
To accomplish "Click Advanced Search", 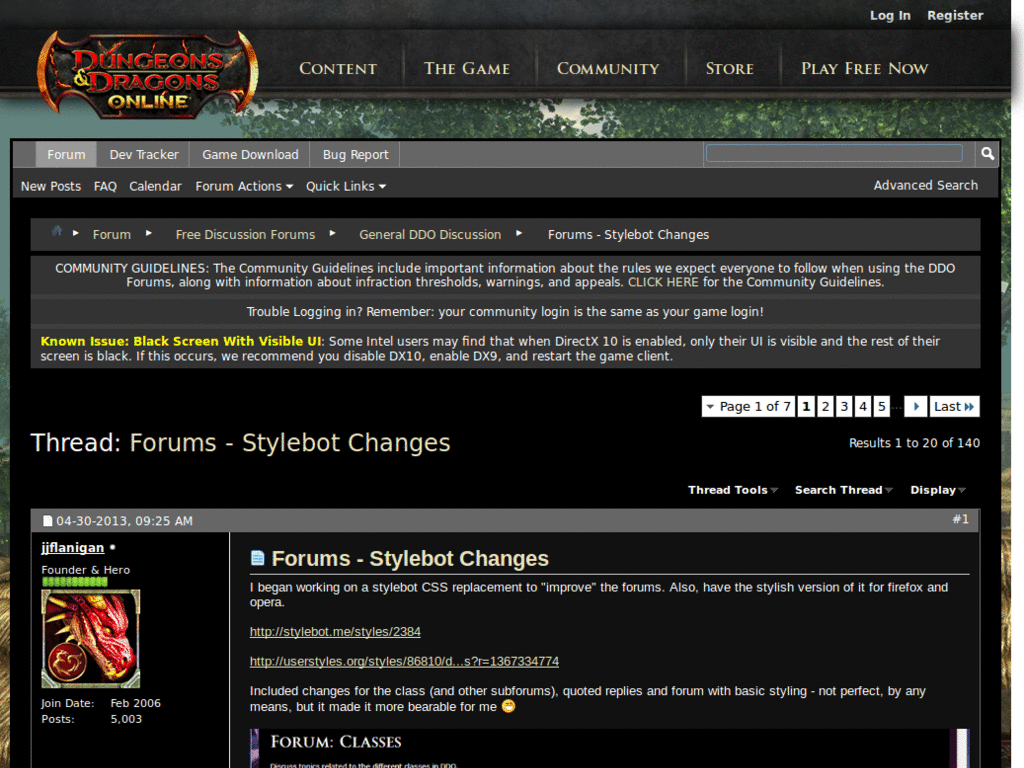I will tap(926, 185).
